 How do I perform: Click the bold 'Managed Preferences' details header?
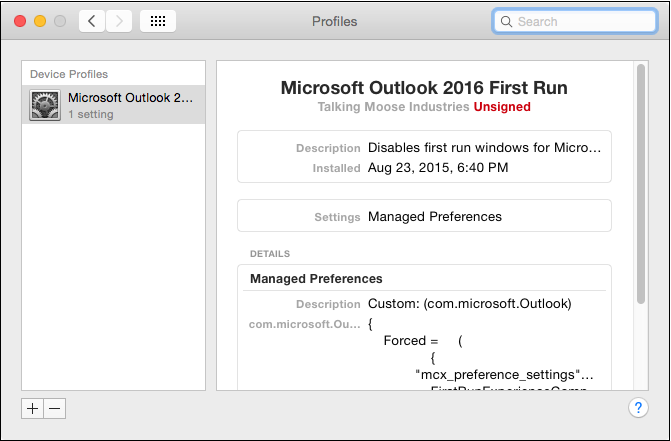[316, 279]
